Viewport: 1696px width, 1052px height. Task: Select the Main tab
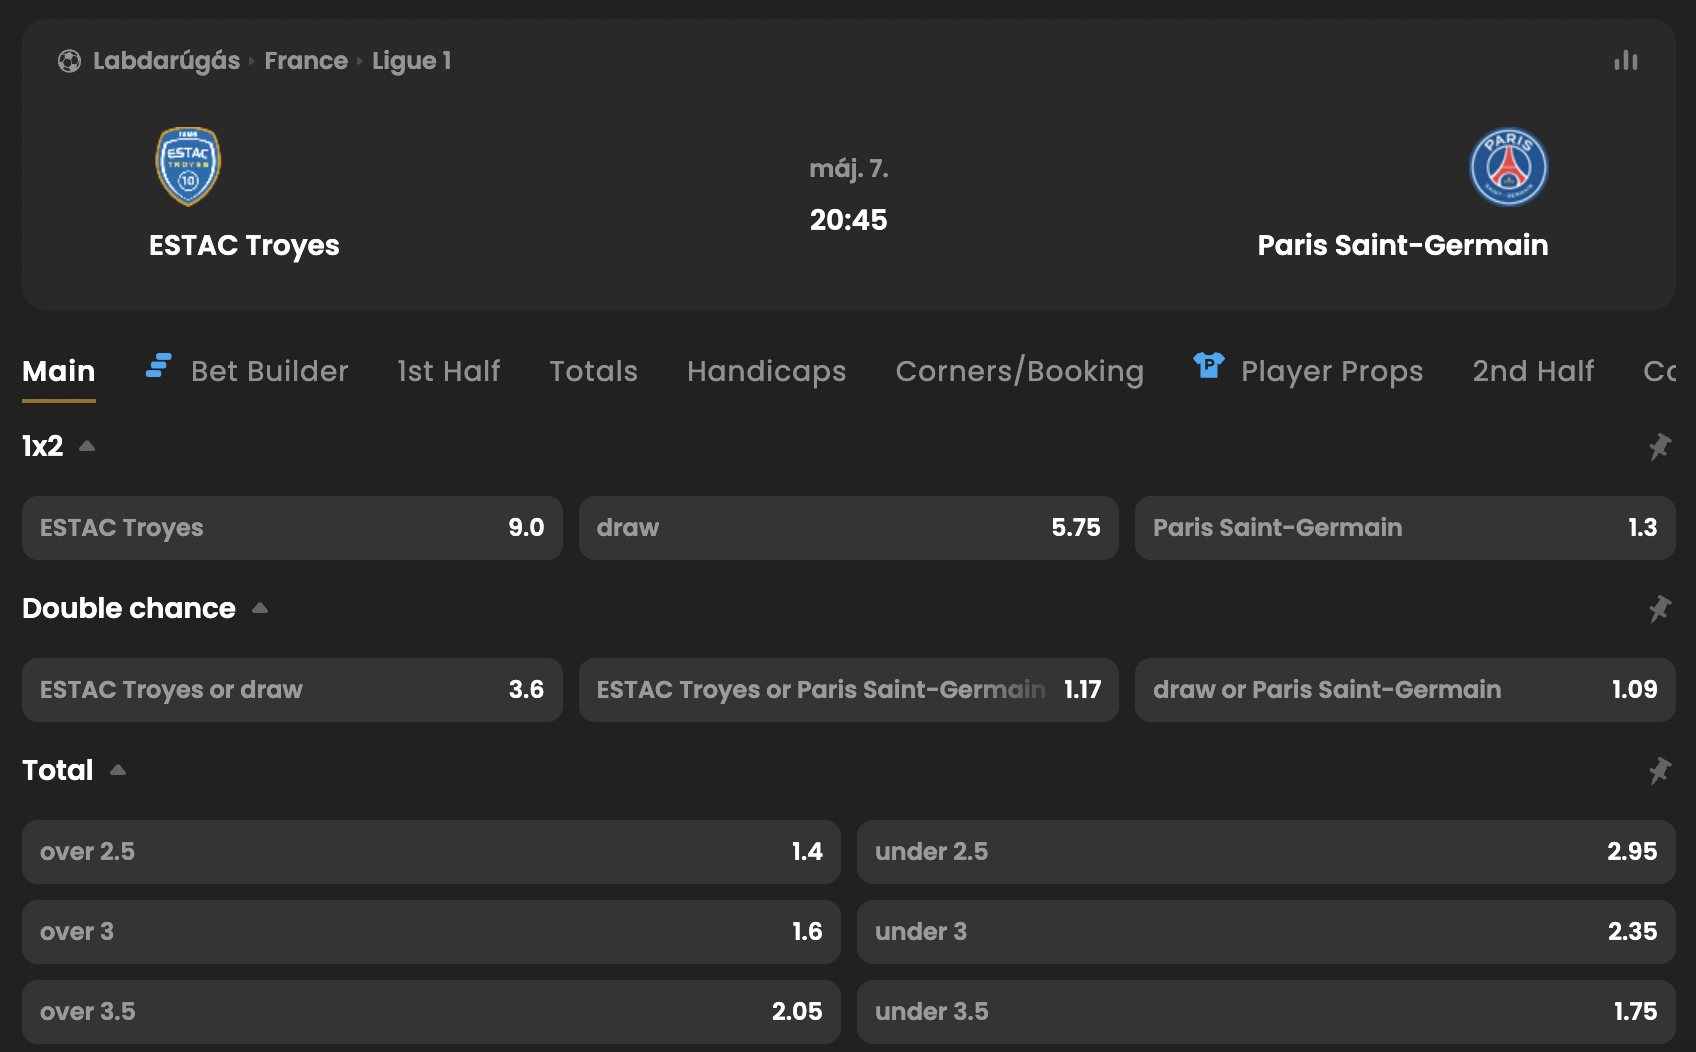[59, 371]
